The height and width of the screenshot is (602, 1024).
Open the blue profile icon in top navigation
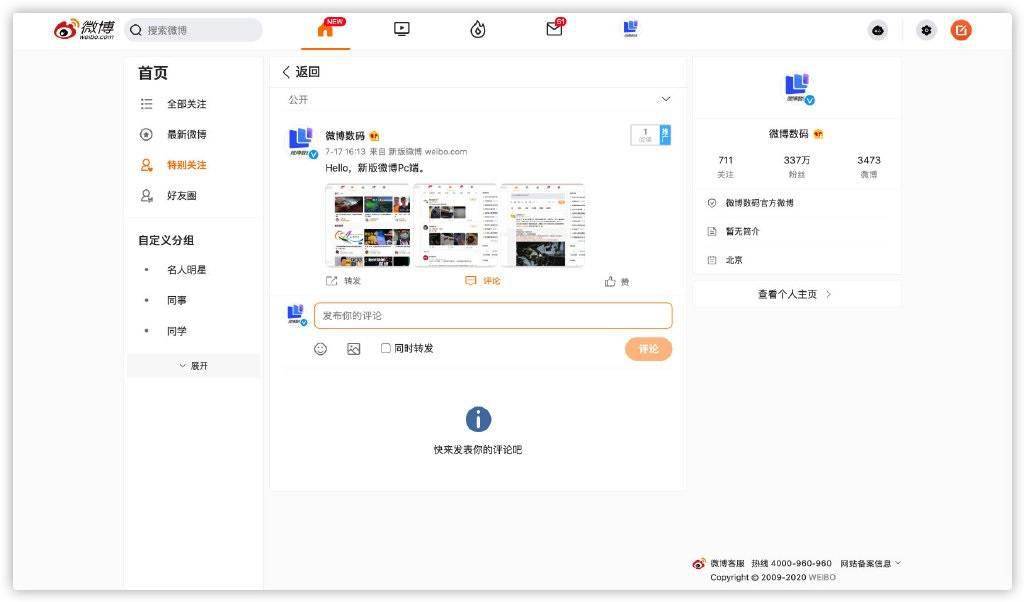click(x=631, y=28)
